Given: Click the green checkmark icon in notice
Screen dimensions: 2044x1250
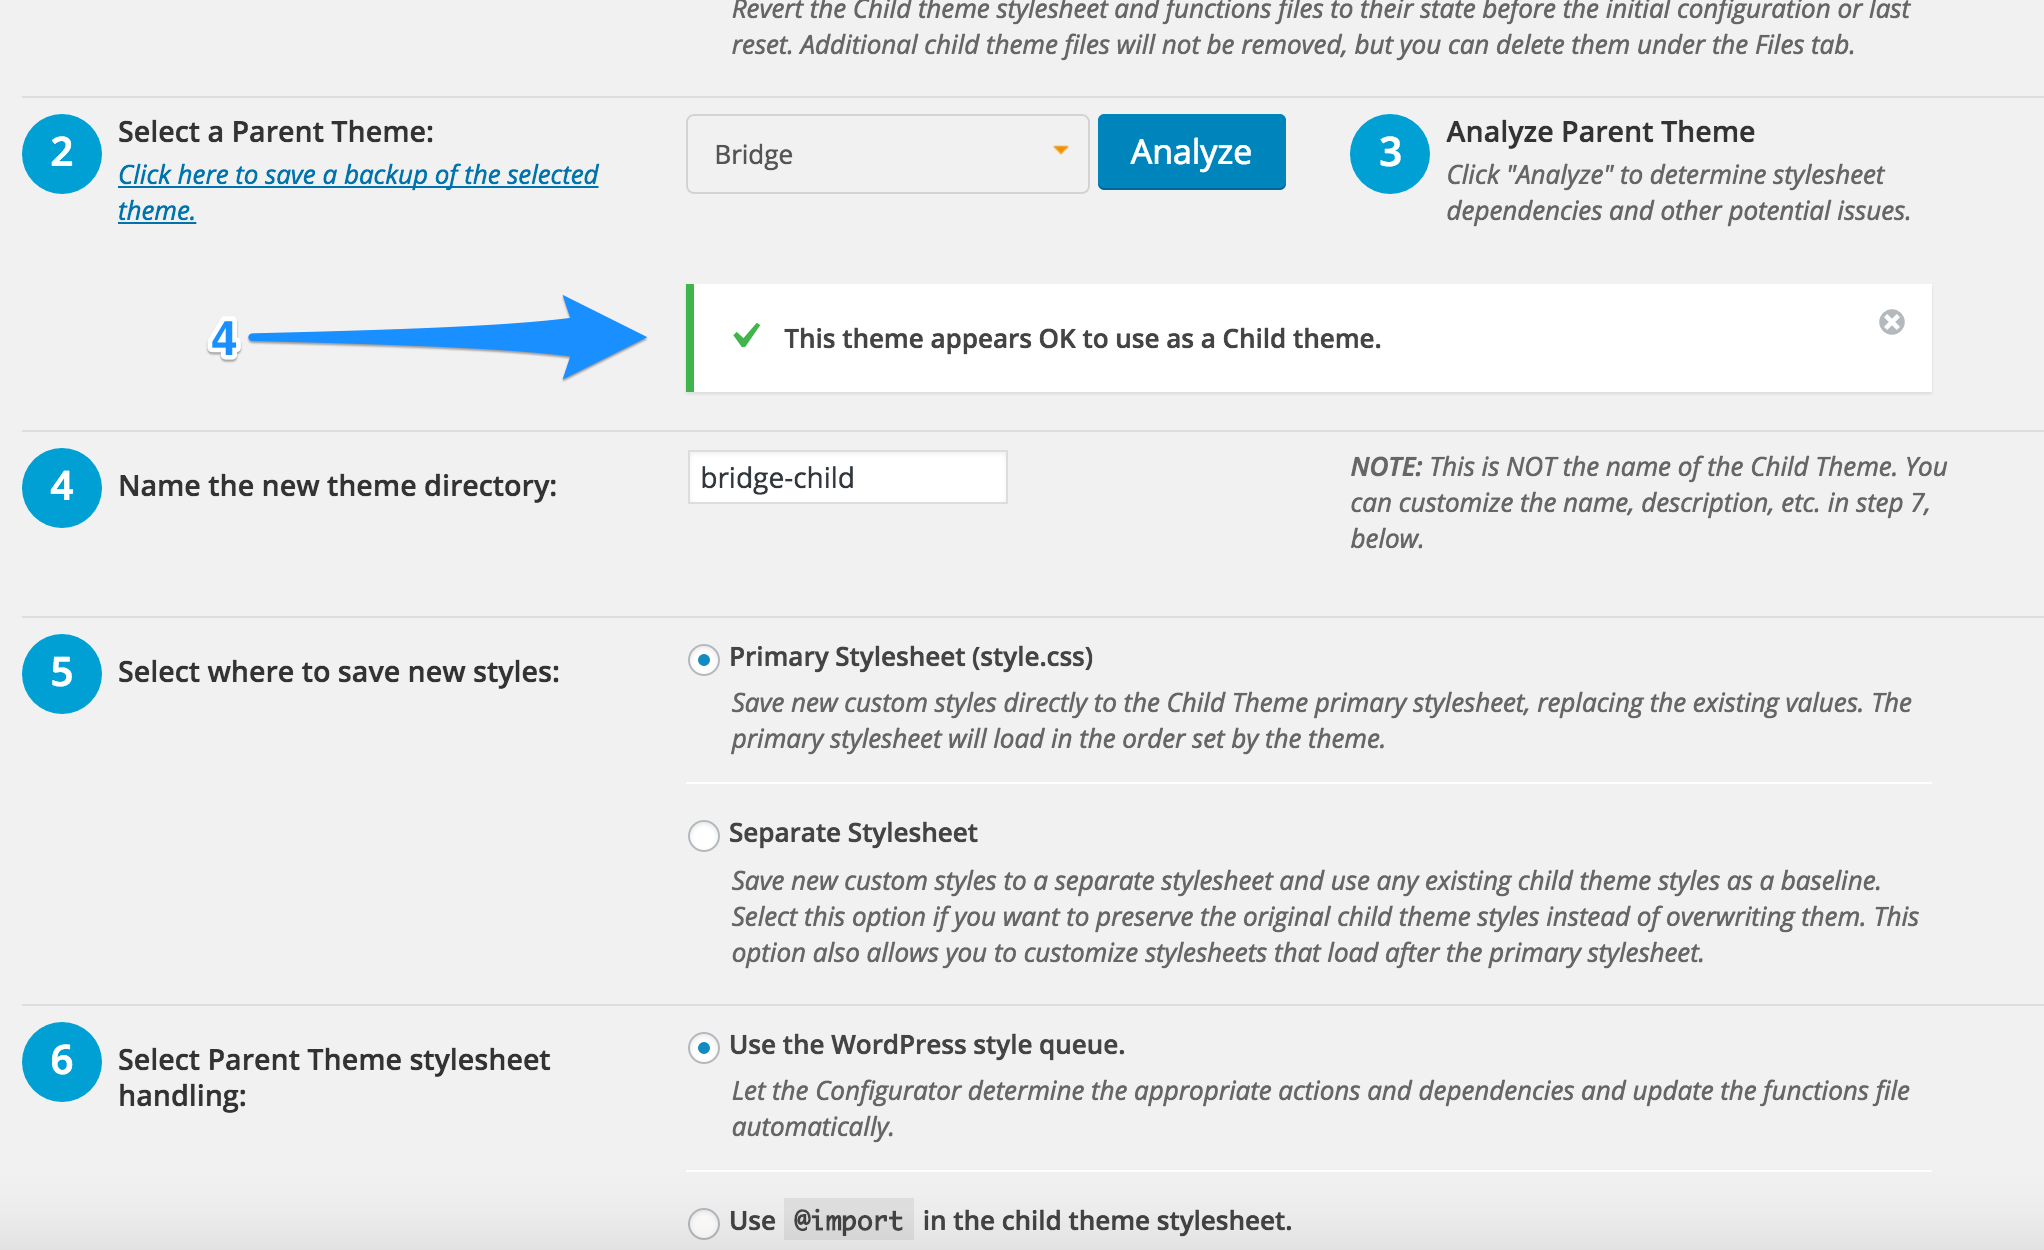Looking at the screenshot, I should (746, 336).
